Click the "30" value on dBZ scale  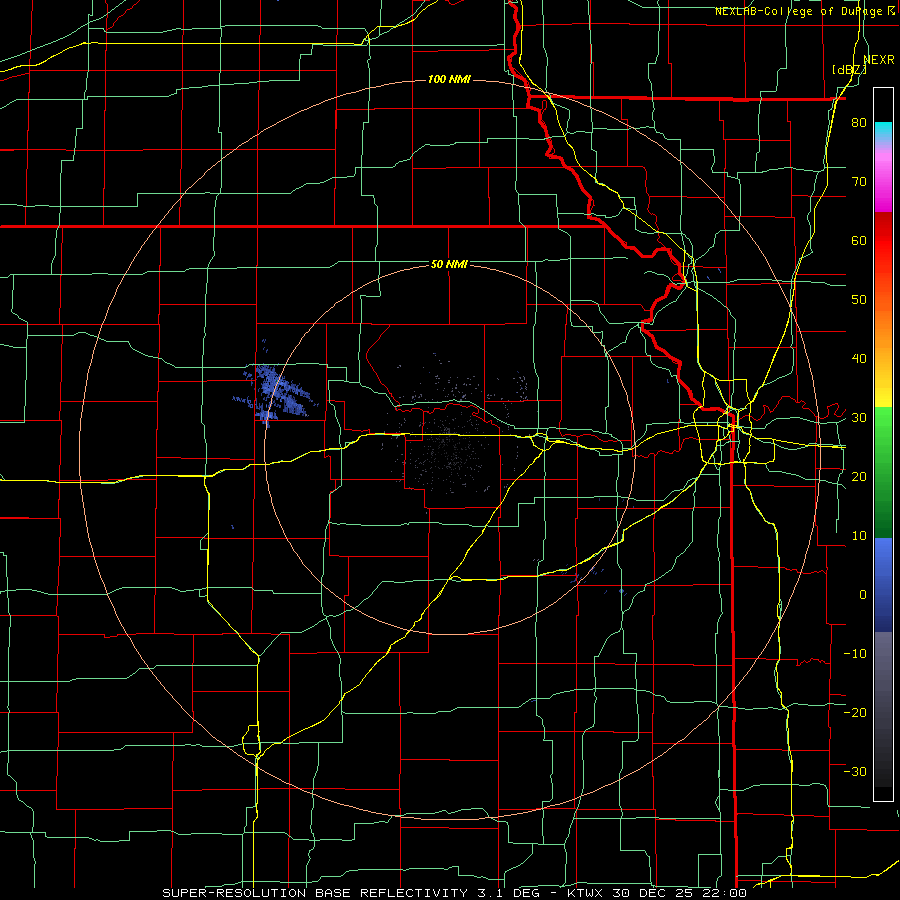[x=859, y=418]
